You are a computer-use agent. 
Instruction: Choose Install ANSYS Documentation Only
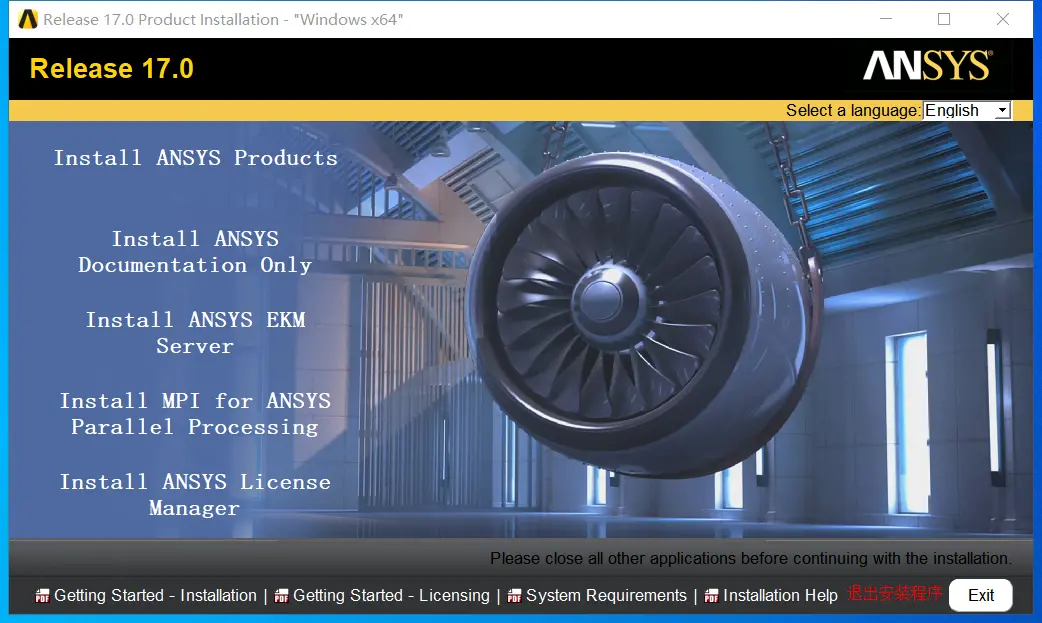tap(195, 252)
